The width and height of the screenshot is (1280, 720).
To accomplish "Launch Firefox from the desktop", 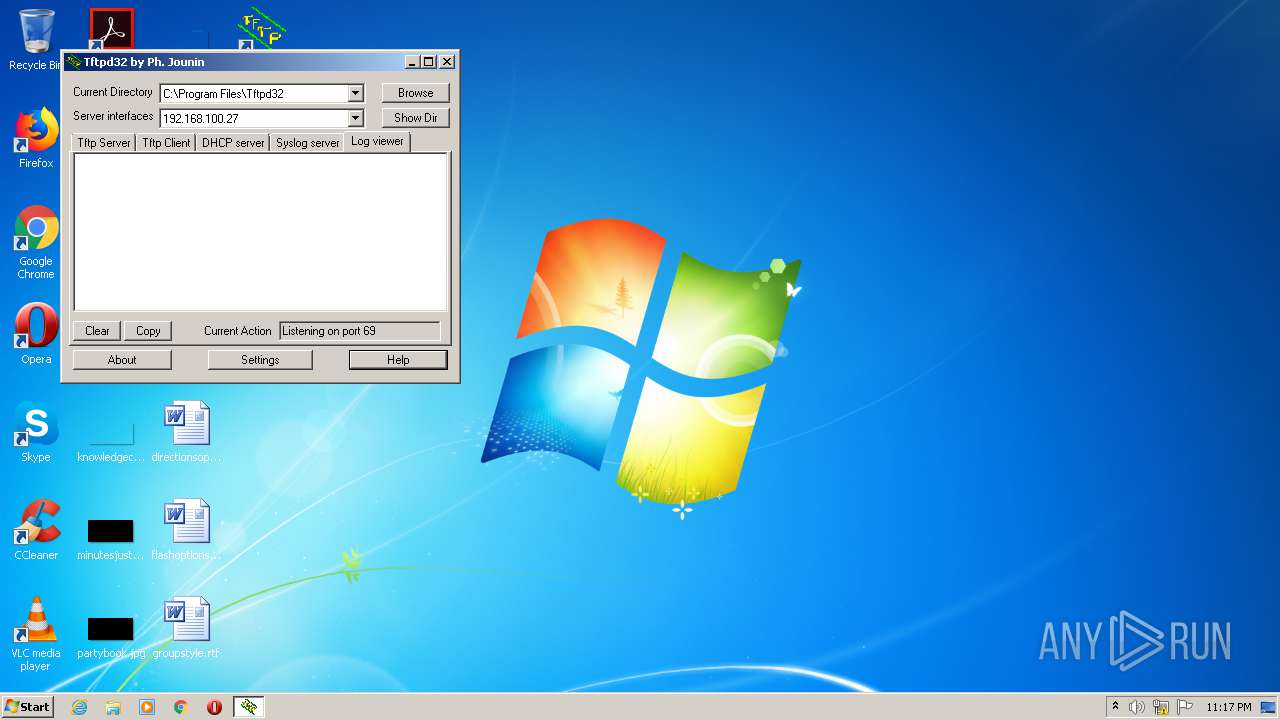I will pos(36,138).
